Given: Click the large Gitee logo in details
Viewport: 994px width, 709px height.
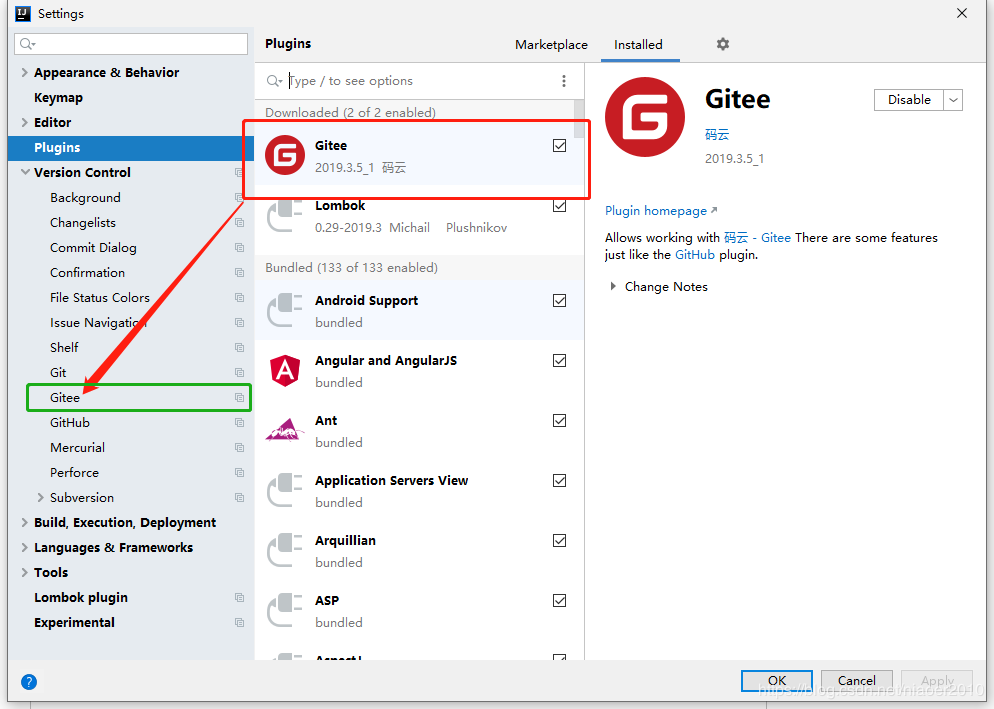Looking at the screenshot, I should pyautogui.click(x=645, y=117).
